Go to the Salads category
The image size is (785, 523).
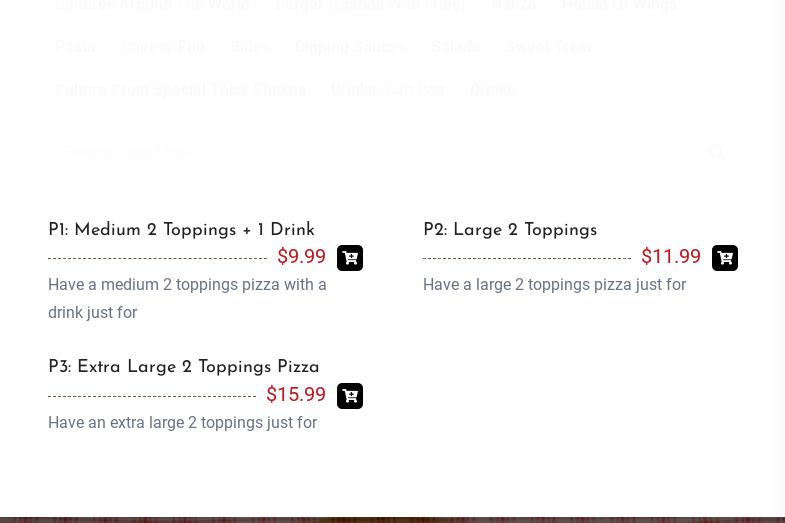click(455, 47)
